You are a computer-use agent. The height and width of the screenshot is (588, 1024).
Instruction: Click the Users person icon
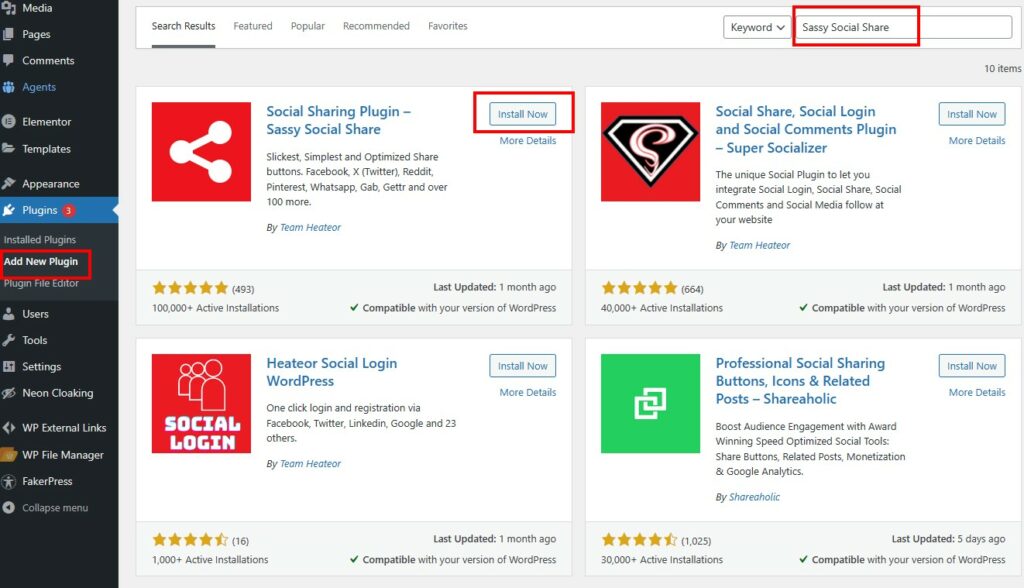pos(8,314)
